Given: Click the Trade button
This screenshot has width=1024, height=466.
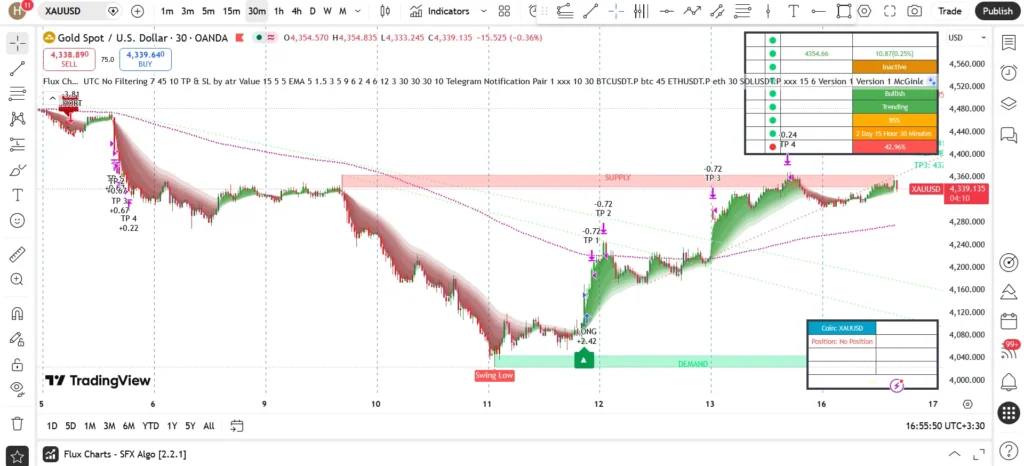Looking at the screenshot, I should click(x=950, y=11).
